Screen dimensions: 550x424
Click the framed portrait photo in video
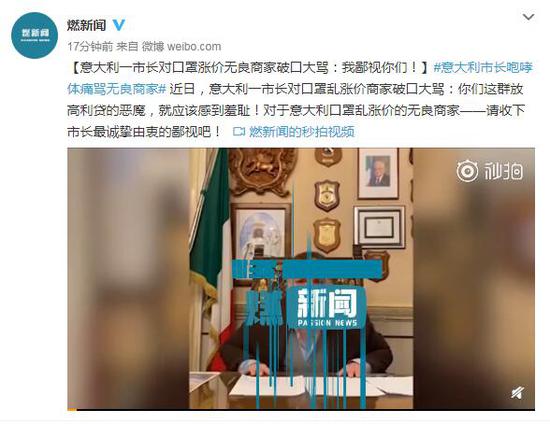point(378,173)
